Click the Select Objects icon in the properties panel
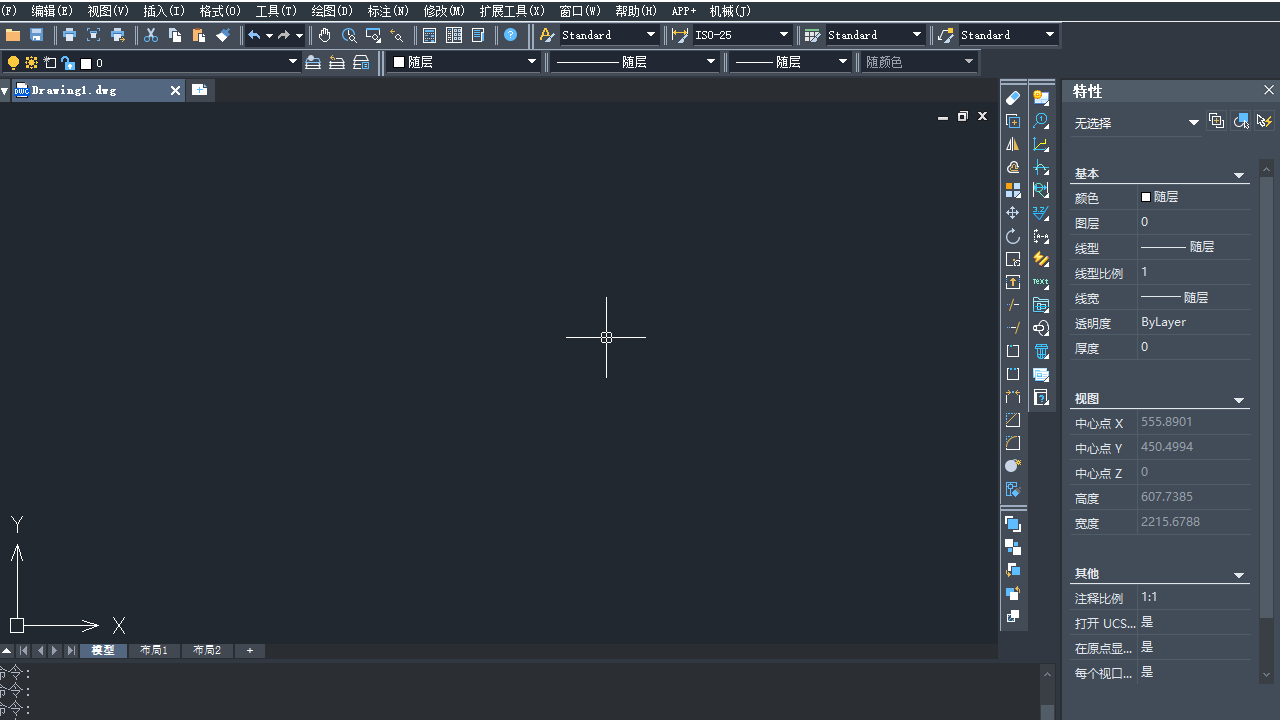Image resolution: width=1280 pixels, height=720 pixels. tap(1241, 121)
